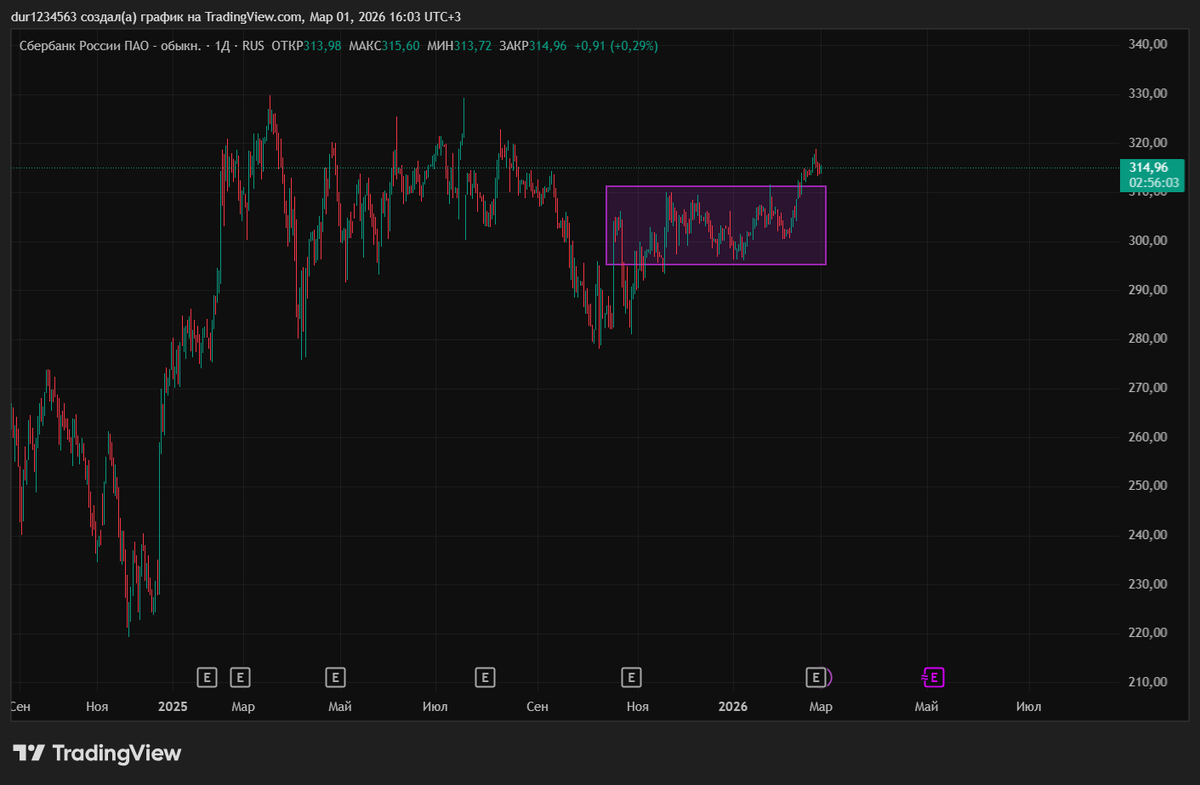Click the 1Д interval in the header
The width and height of the screenshot is (1200, 785).
(224, 46)
